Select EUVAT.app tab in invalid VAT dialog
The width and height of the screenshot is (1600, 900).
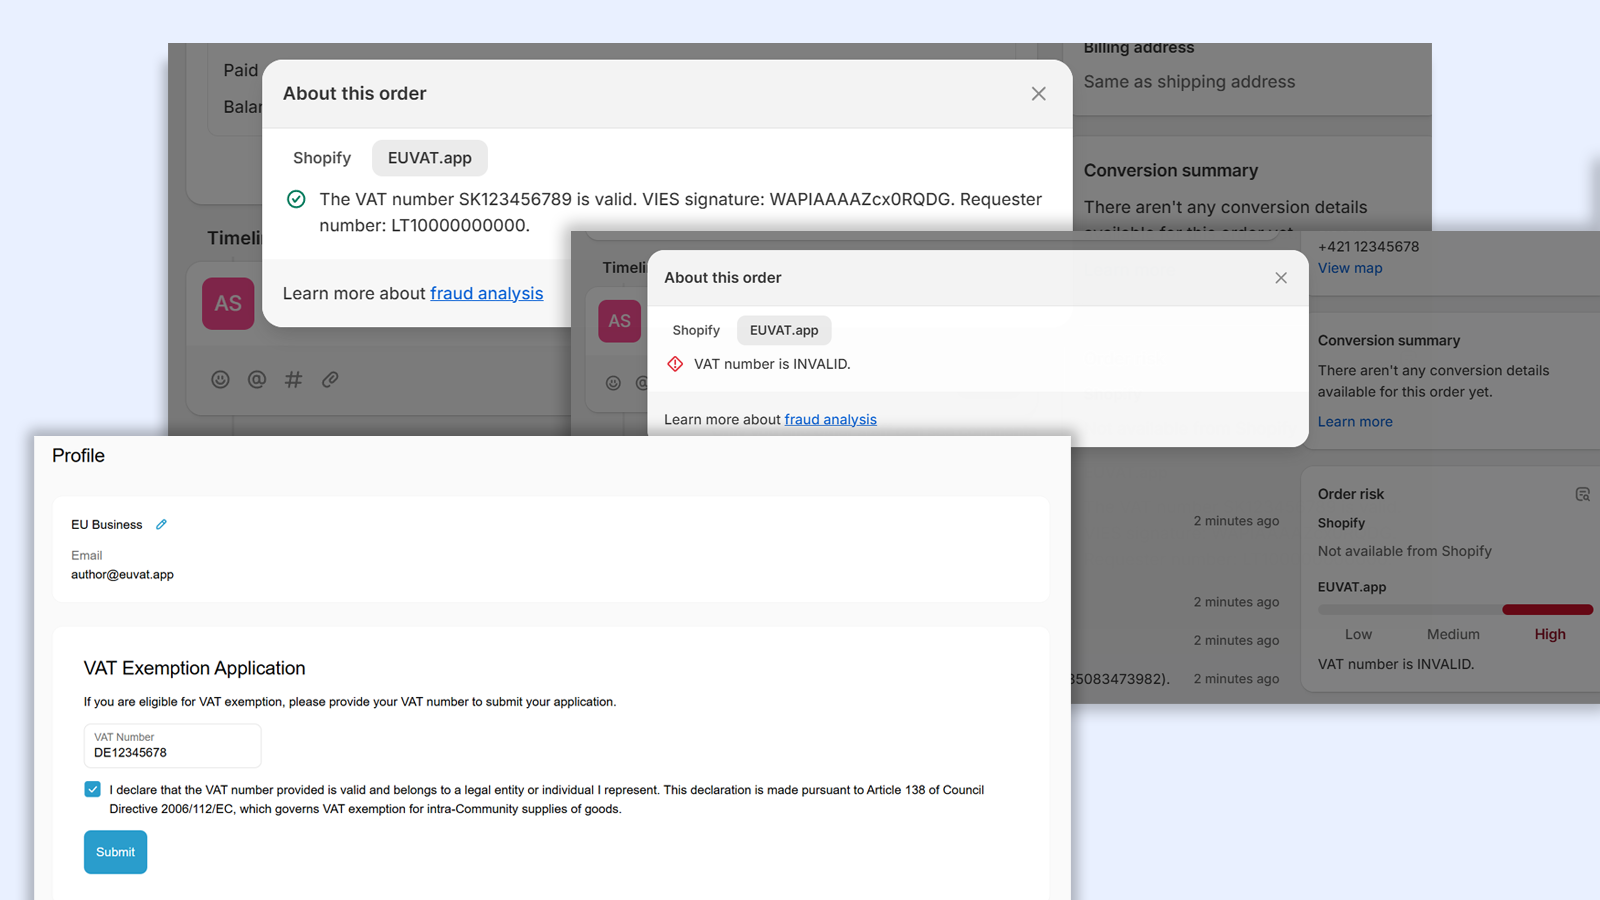(784, 330)
